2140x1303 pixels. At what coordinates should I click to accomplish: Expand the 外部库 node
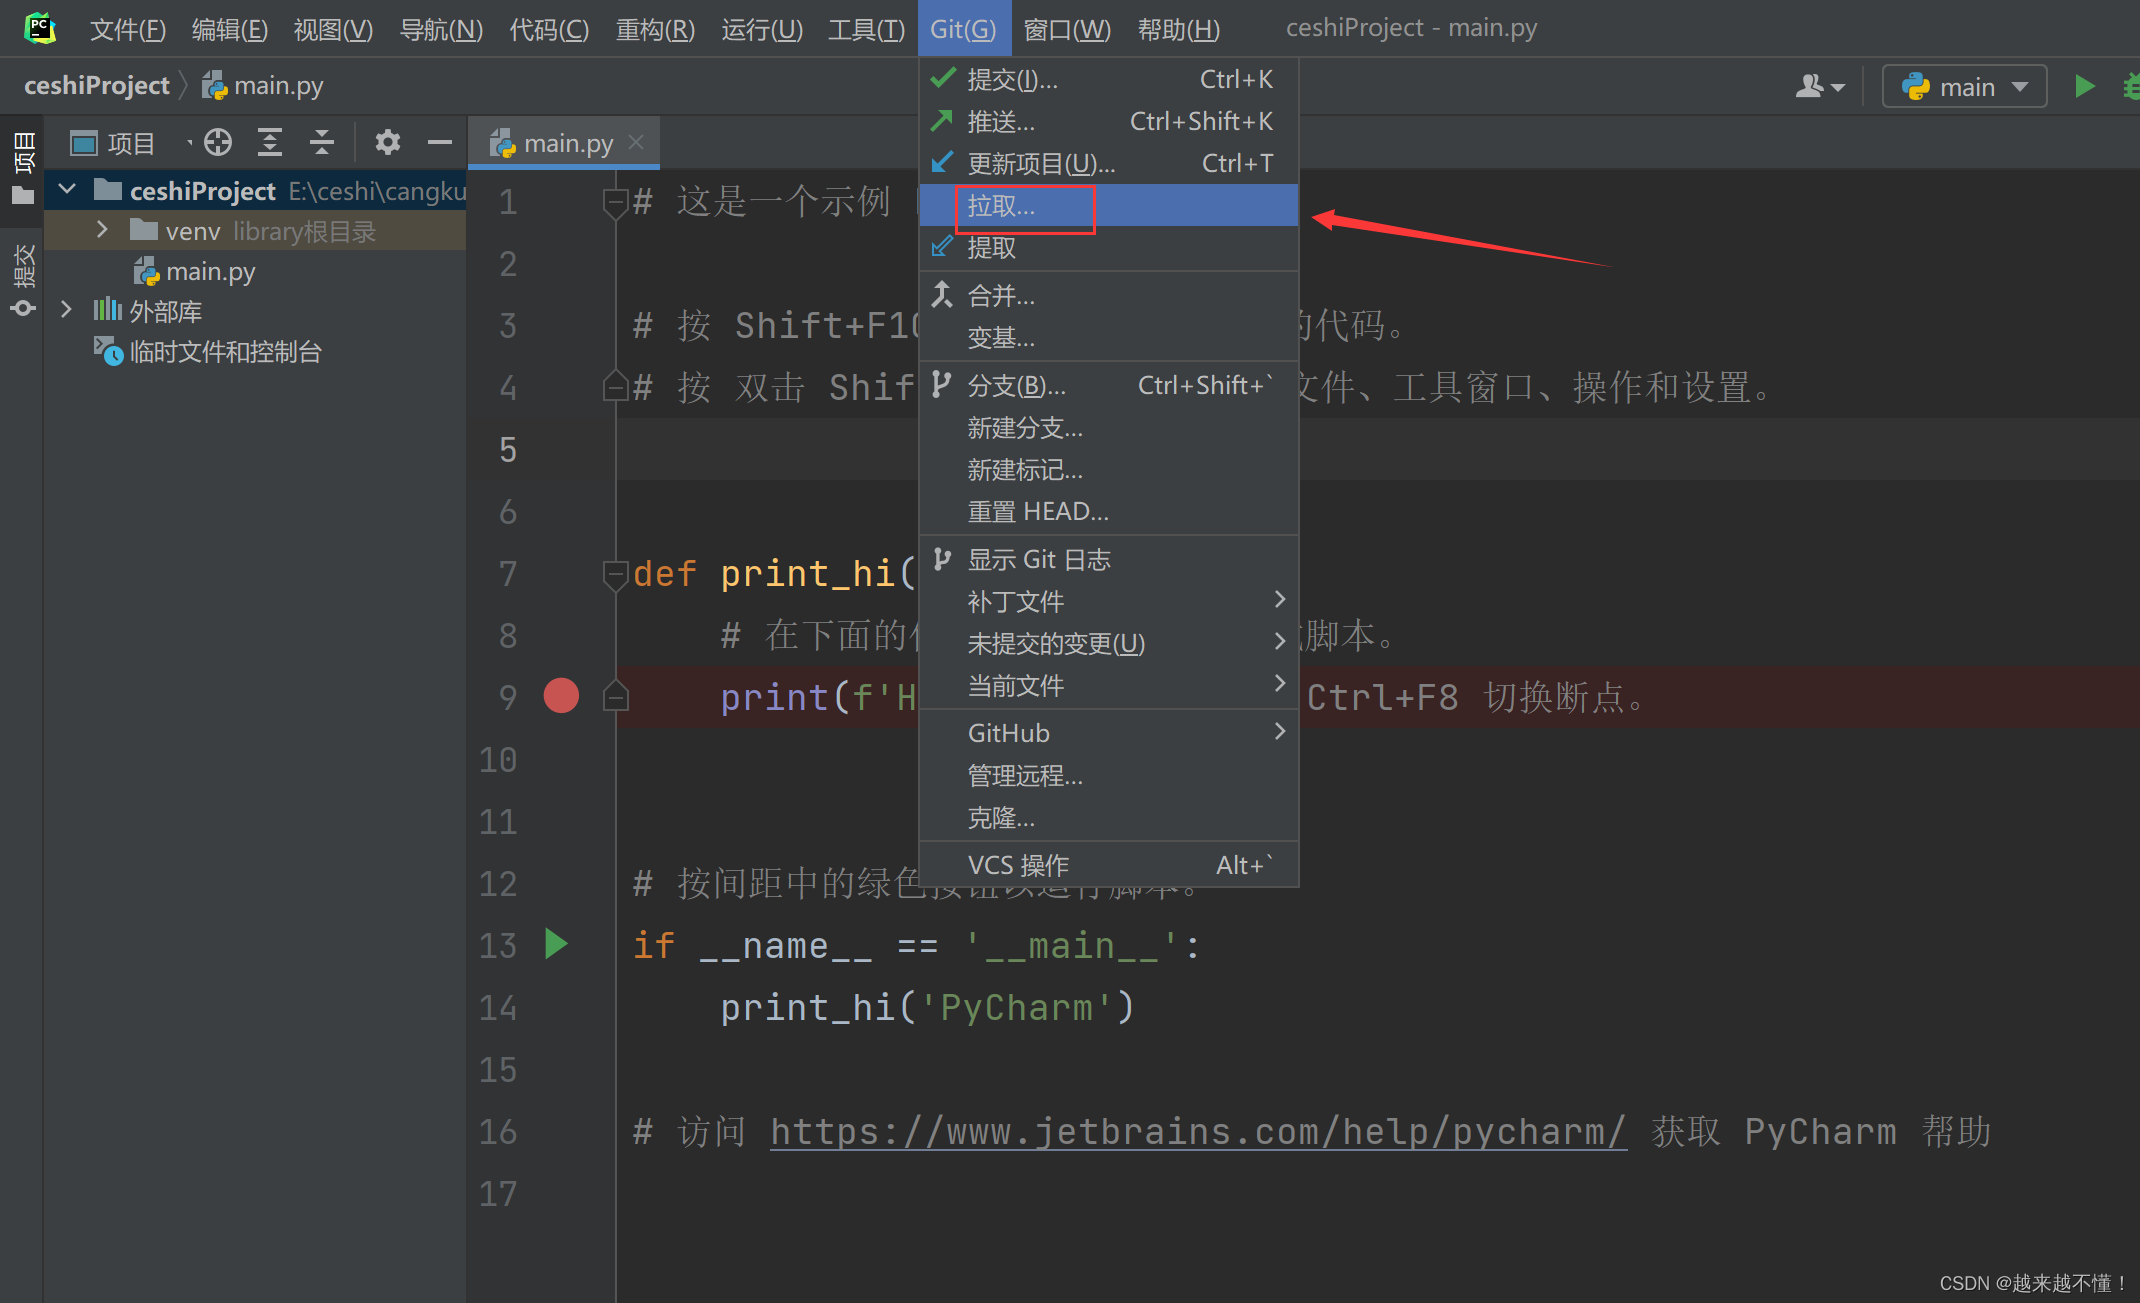[66, 310]
